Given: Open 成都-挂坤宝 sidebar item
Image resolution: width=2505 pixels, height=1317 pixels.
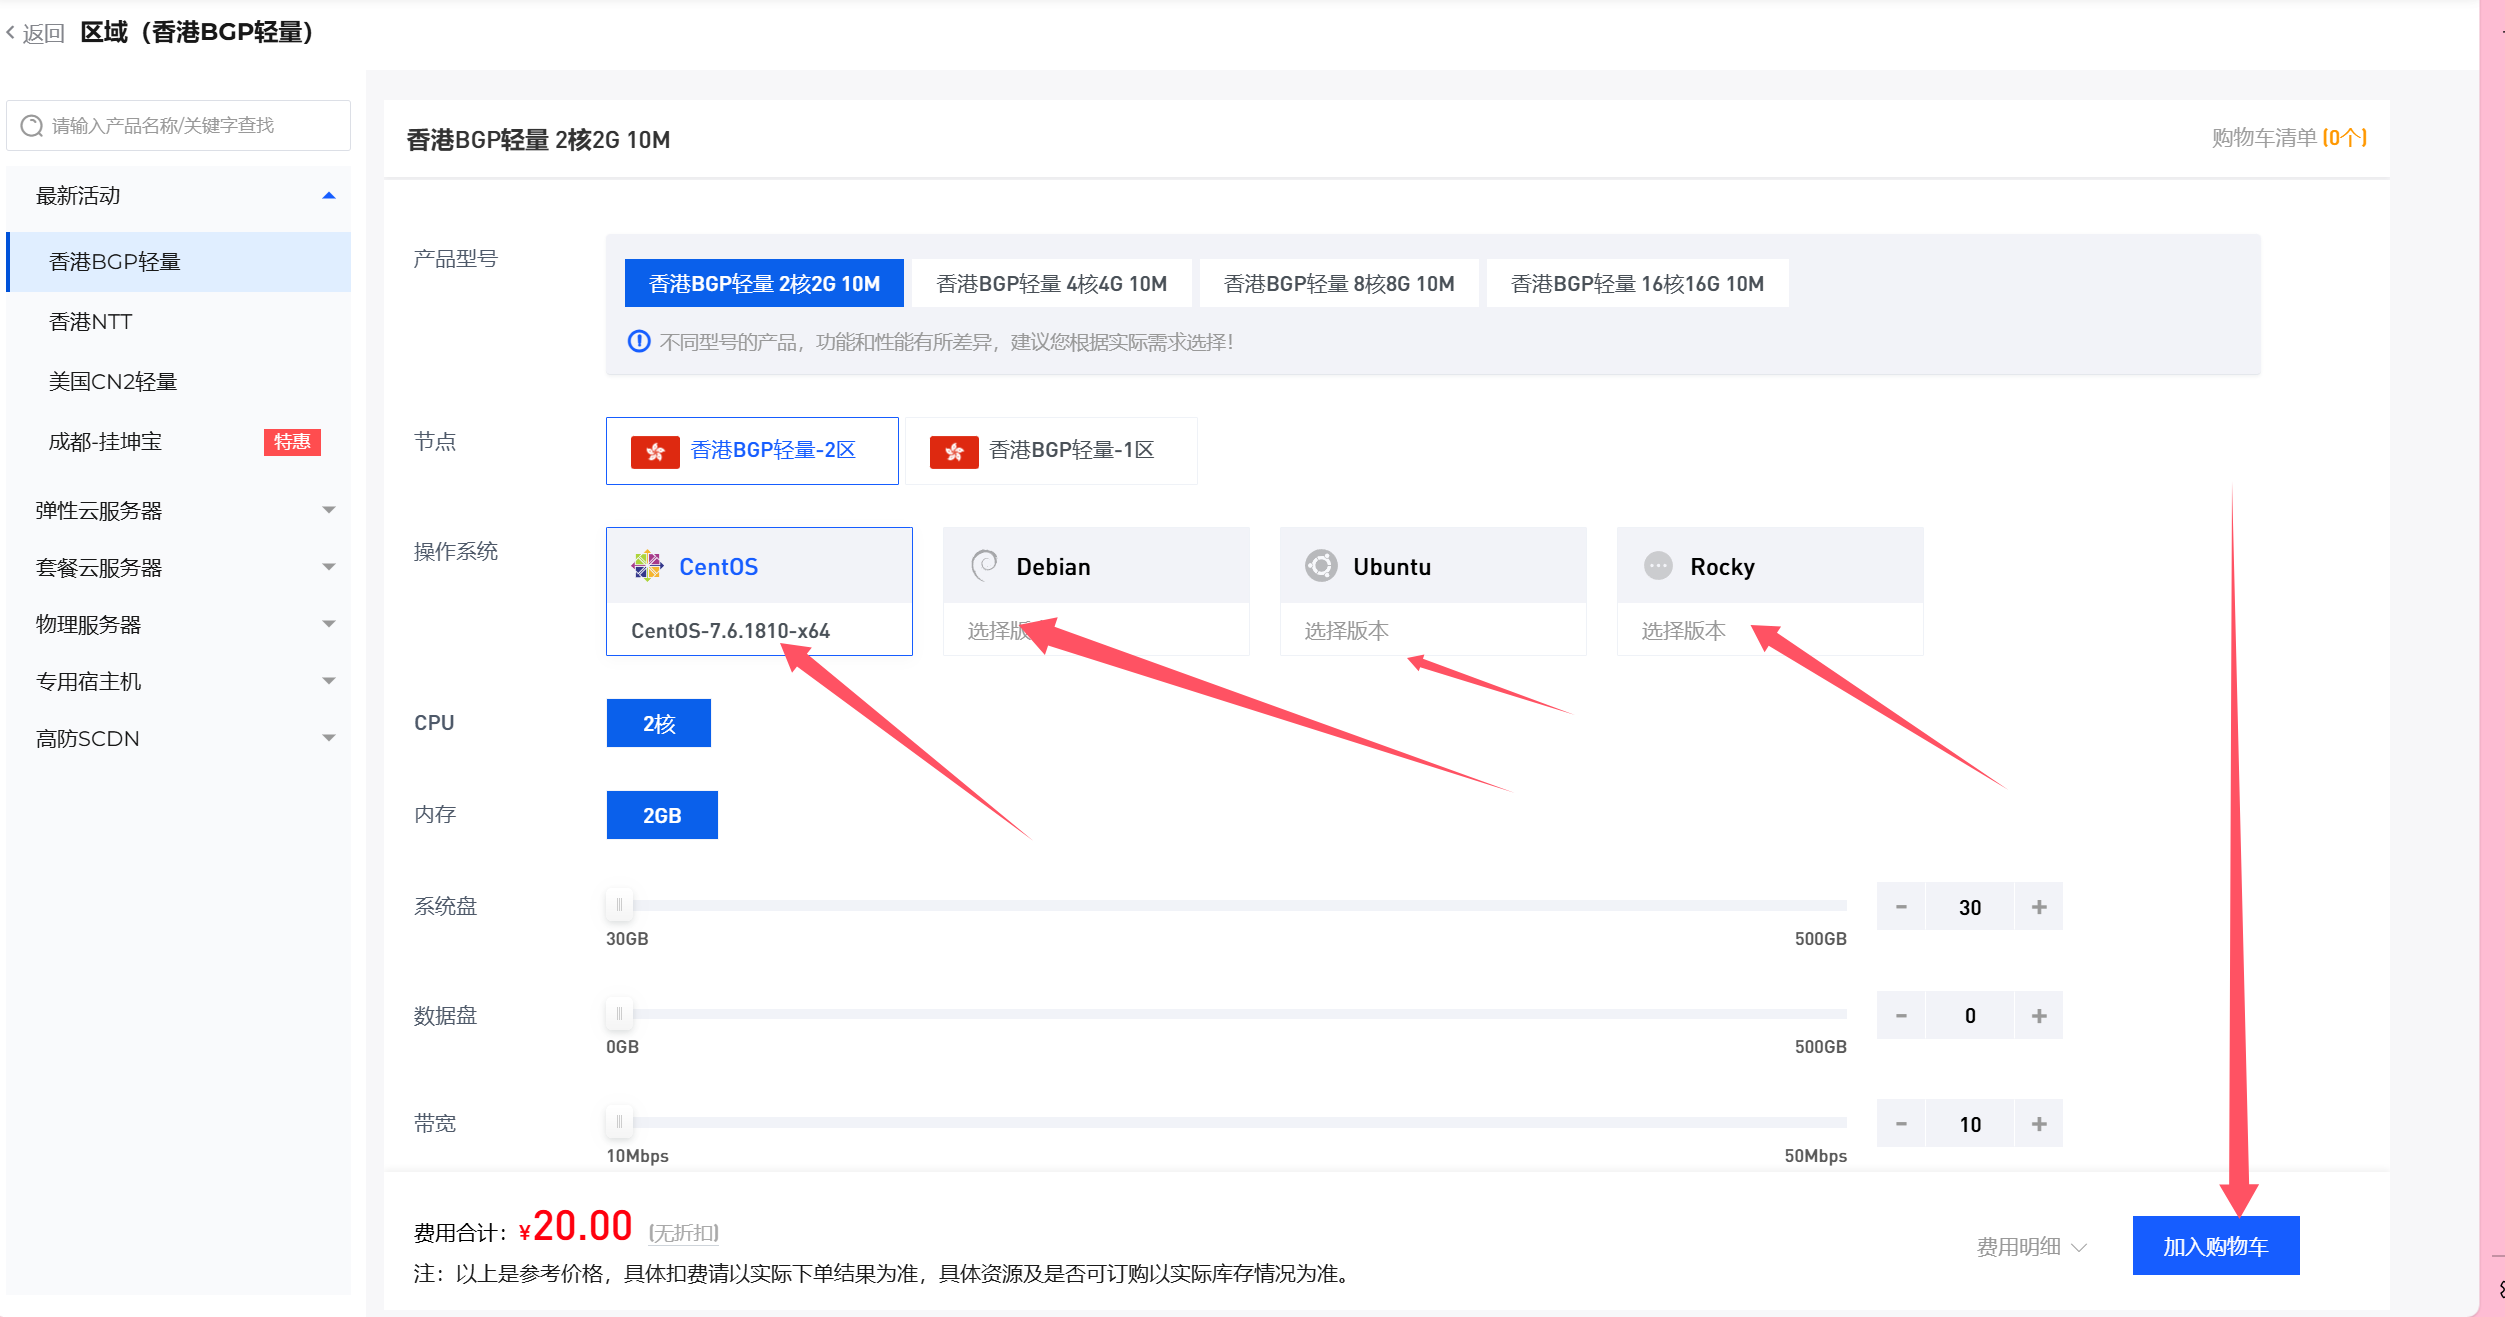Looking at the screenshot, I should coord(179,442).
